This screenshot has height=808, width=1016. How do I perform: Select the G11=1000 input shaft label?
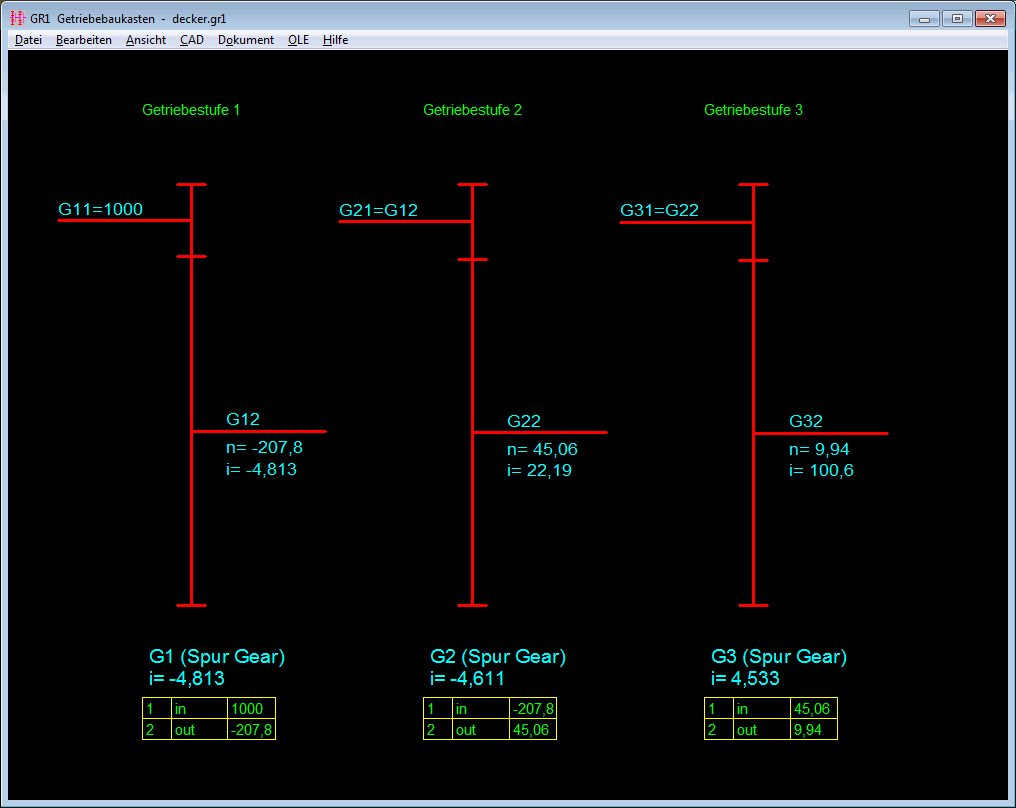point(100,209)
